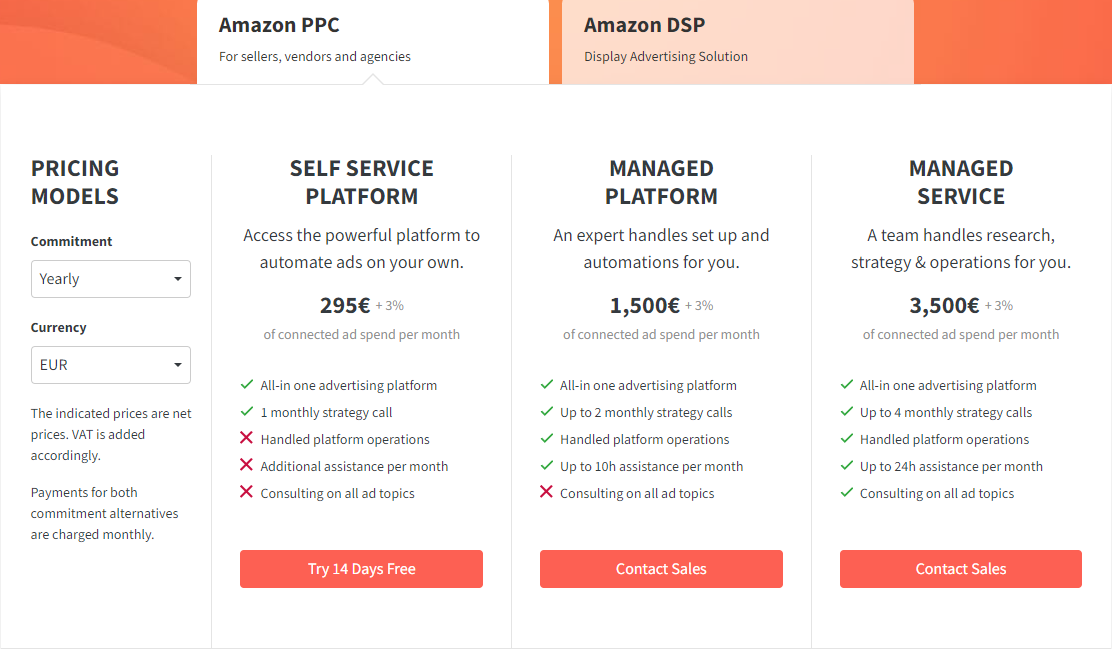Click check icon next to 'Up to 10h assistance per month'
Viewport: 1112px width, 649px height.
click(547, 466)
